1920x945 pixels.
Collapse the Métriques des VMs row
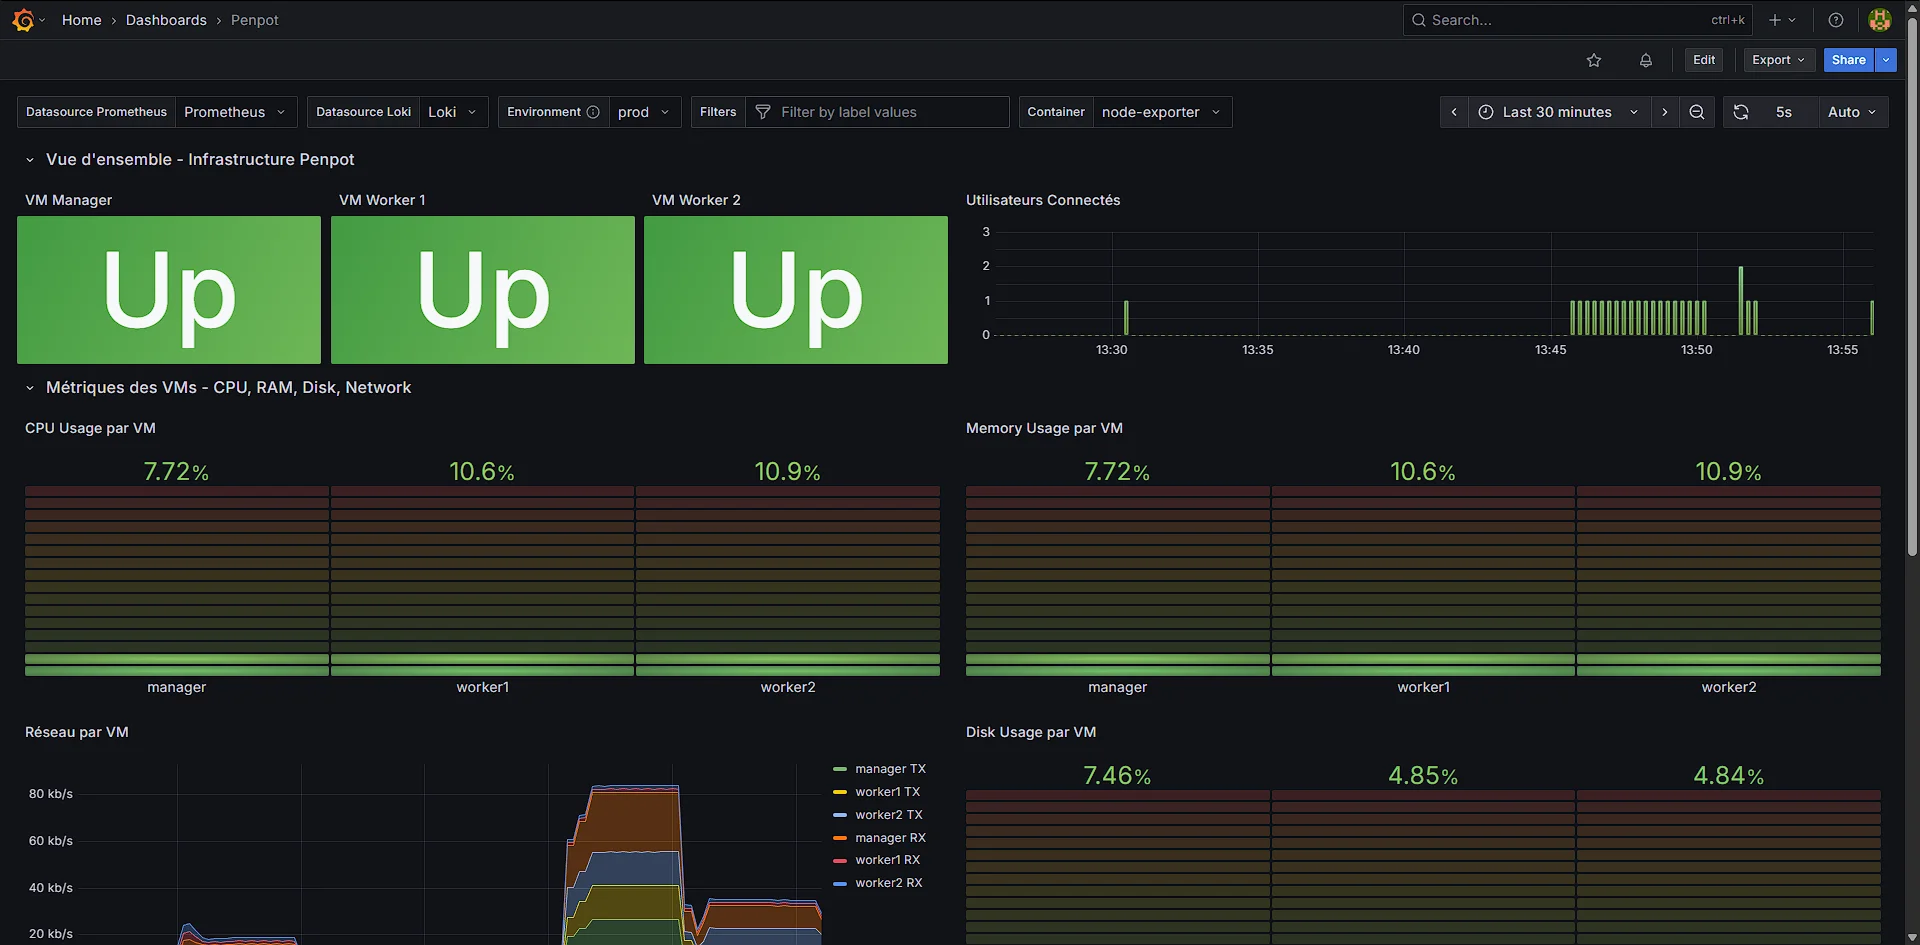point(29,388)
